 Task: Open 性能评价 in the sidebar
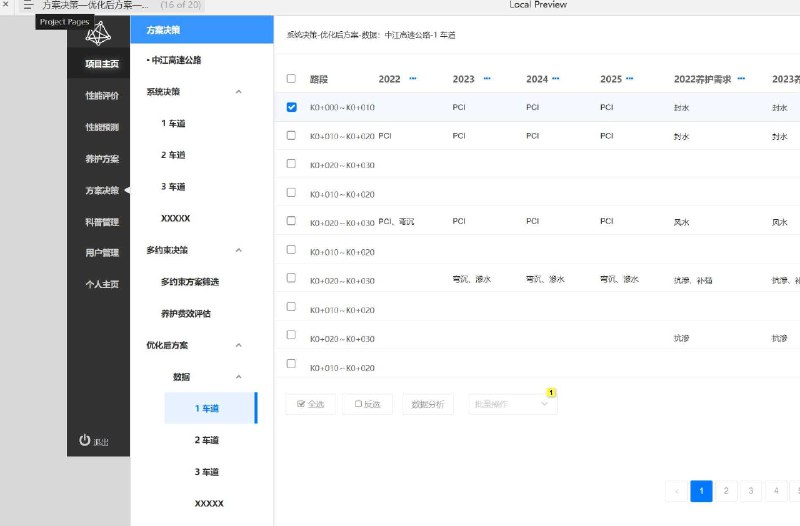click(102, 95)
